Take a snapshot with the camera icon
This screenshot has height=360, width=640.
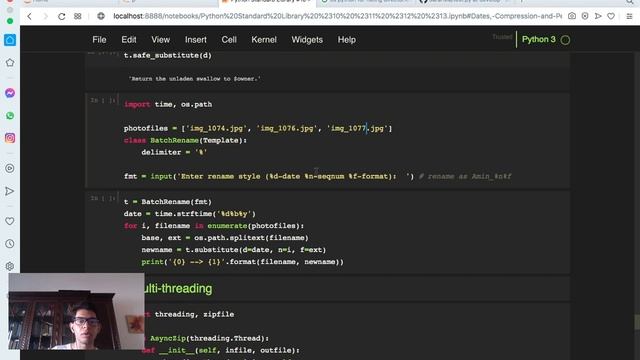(x=572, y=16)
